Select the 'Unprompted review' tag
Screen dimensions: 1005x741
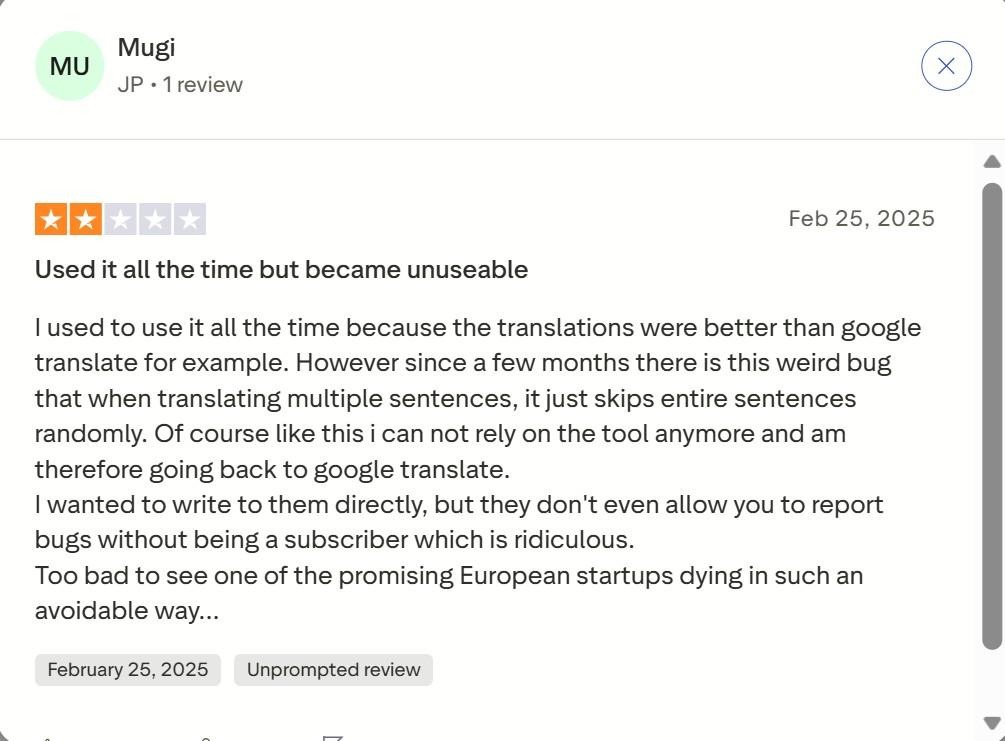click(x=333, y=669)
